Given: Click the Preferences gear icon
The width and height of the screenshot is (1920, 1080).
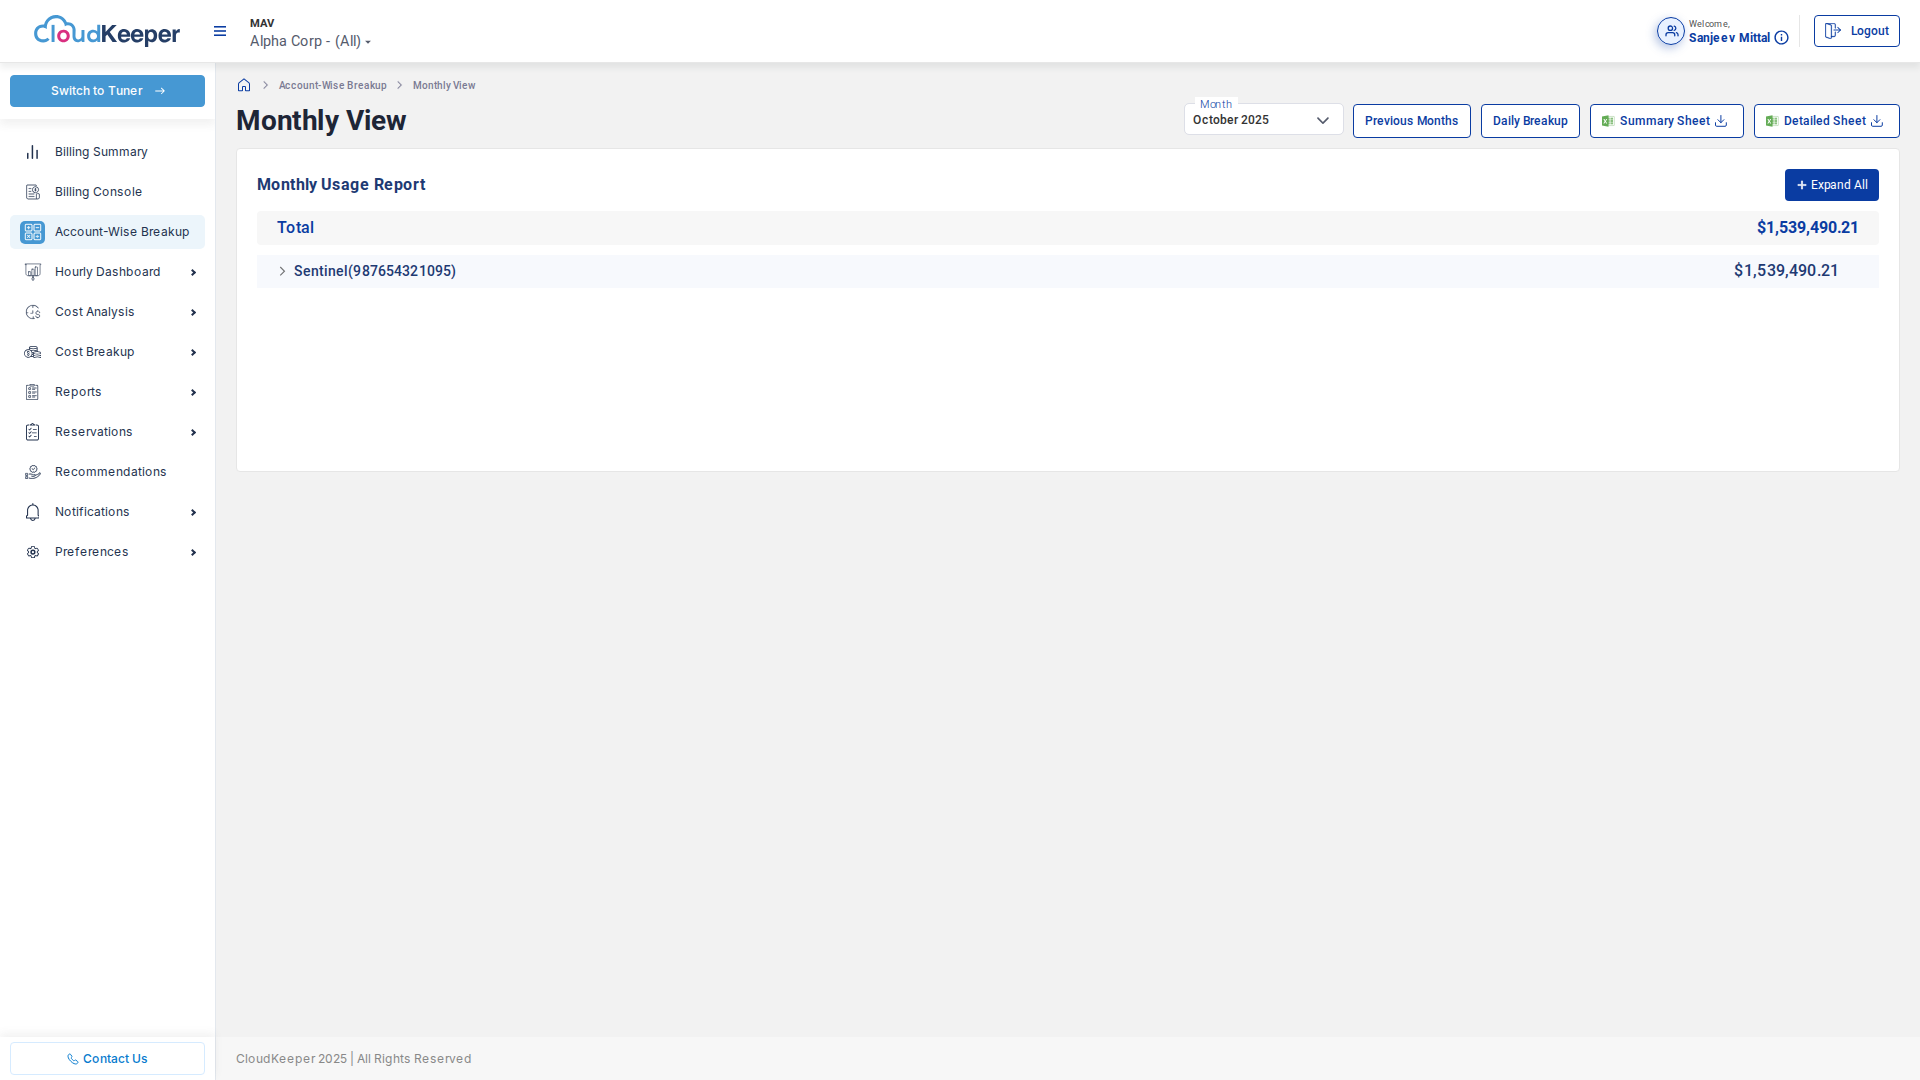Looking at the screenshot, I should coord(33,552).
